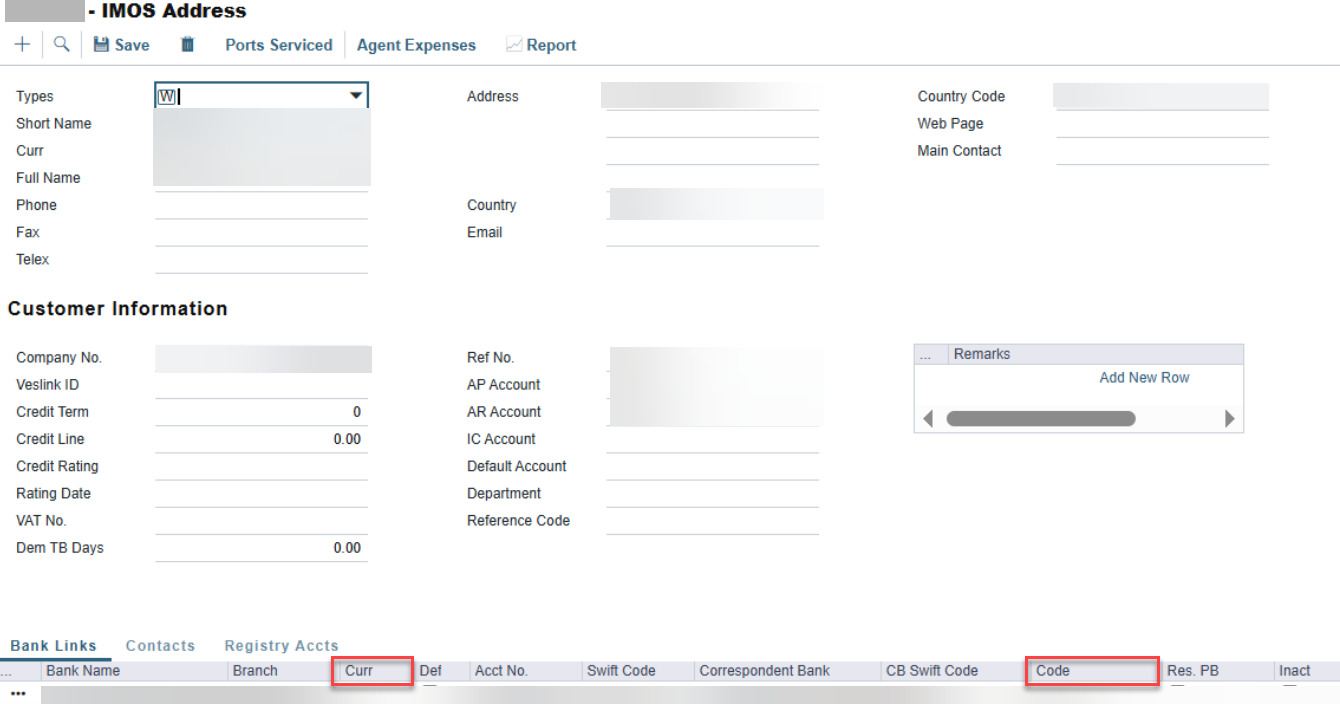Open Ports Serviced from the toolbar
1340x704 pixels.
coord(278,45)
